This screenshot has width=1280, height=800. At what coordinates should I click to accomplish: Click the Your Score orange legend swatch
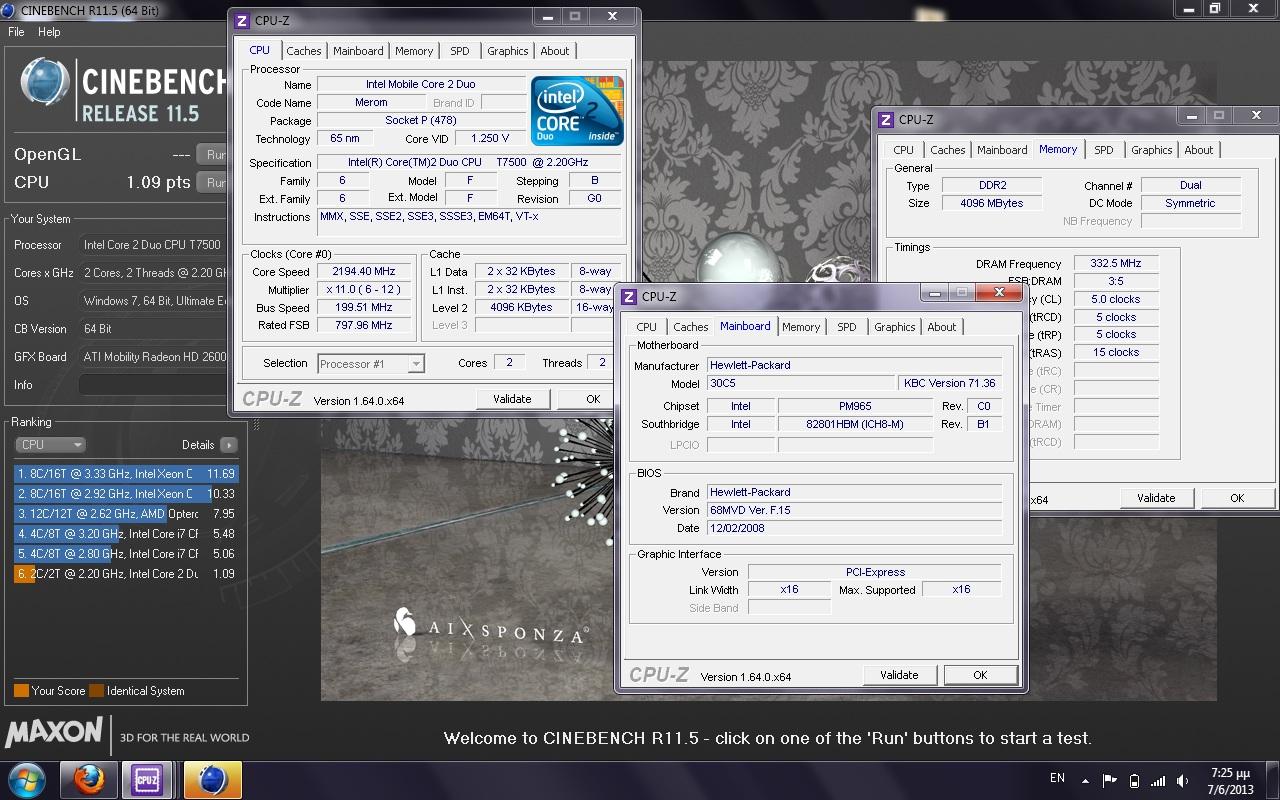[x=21, y=691]
